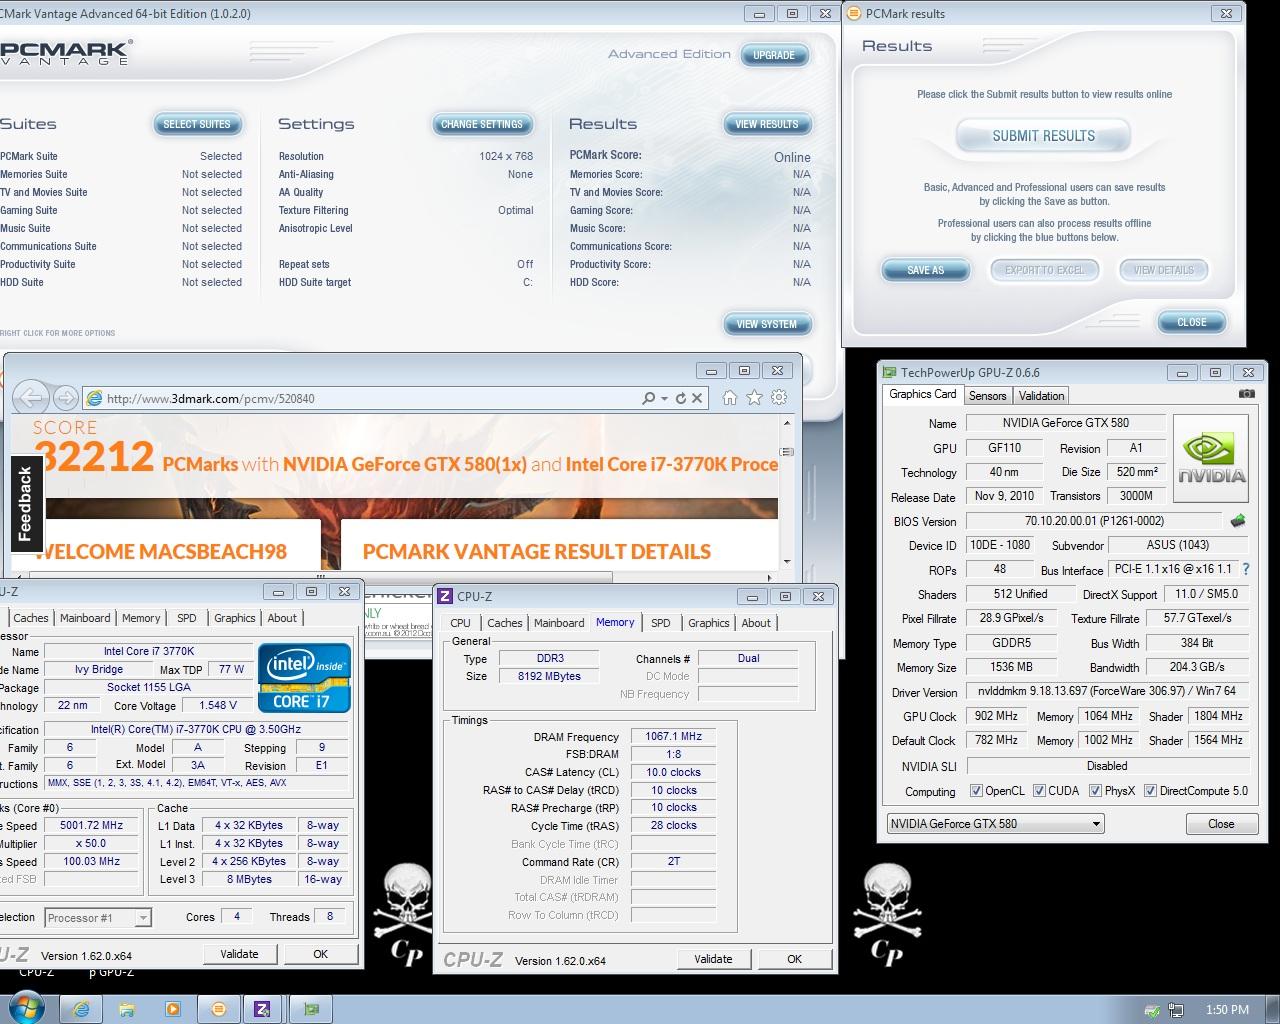Image resolution: width=1280 pixels, height=1024 pixels.
Task: Click OK in CPU-Z memory window
Action: point(794,959)
